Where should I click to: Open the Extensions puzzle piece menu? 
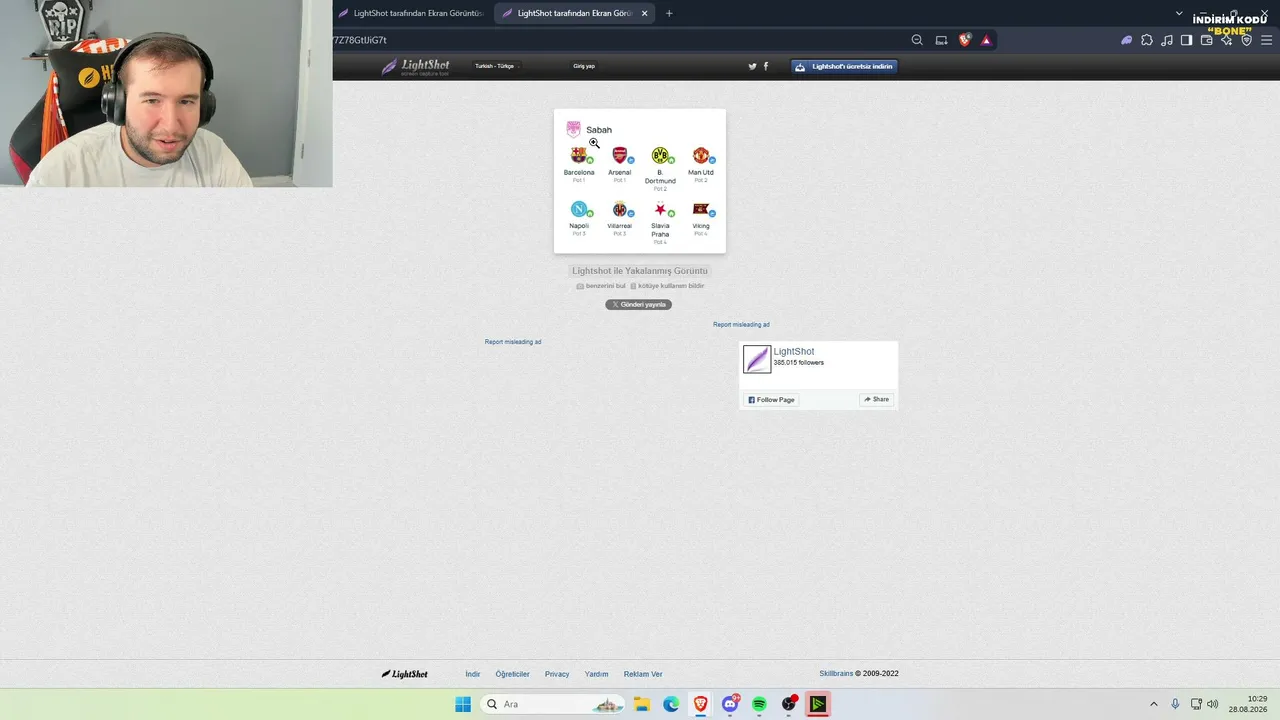[x=1147, y=40]
